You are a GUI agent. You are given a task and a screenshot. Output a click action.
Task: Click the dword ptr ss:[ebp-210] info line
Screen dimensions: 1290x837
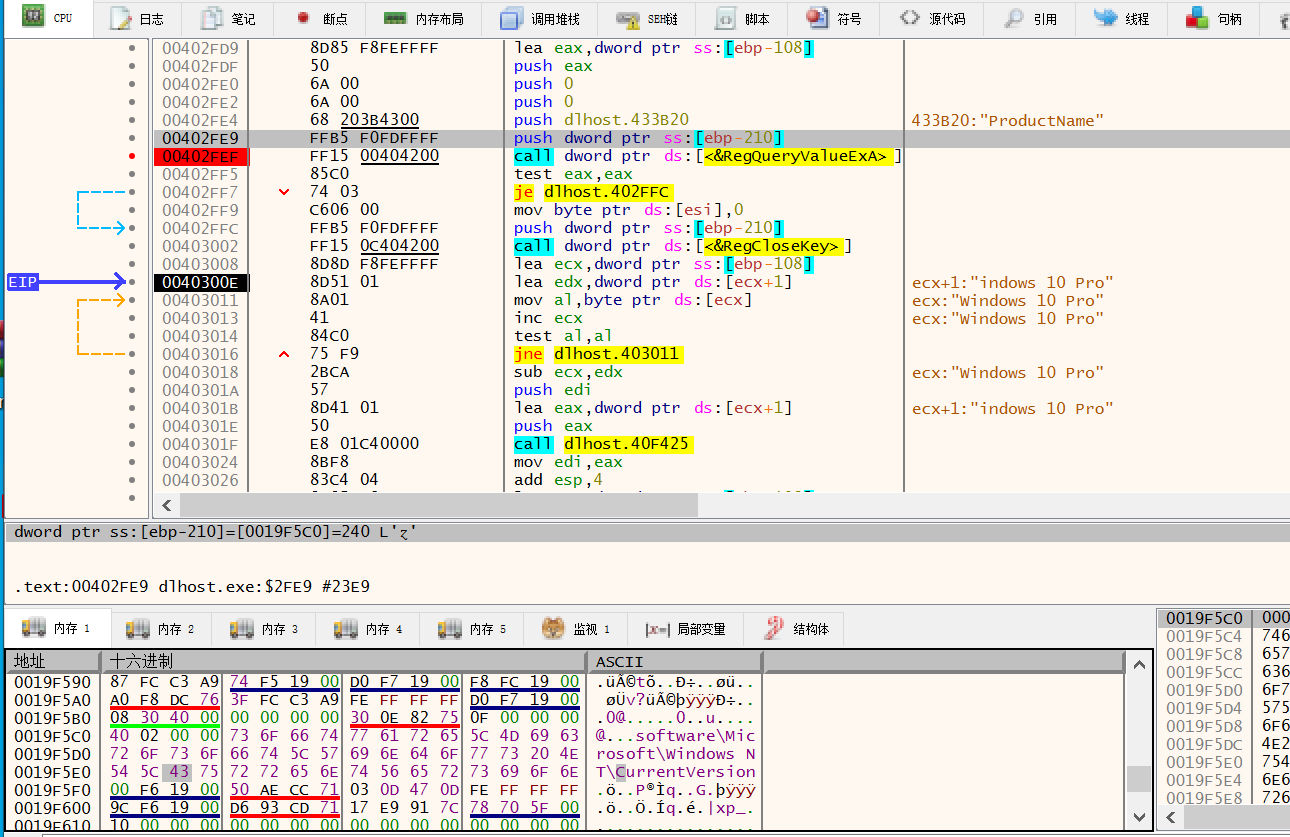click(x=216, y=532)
